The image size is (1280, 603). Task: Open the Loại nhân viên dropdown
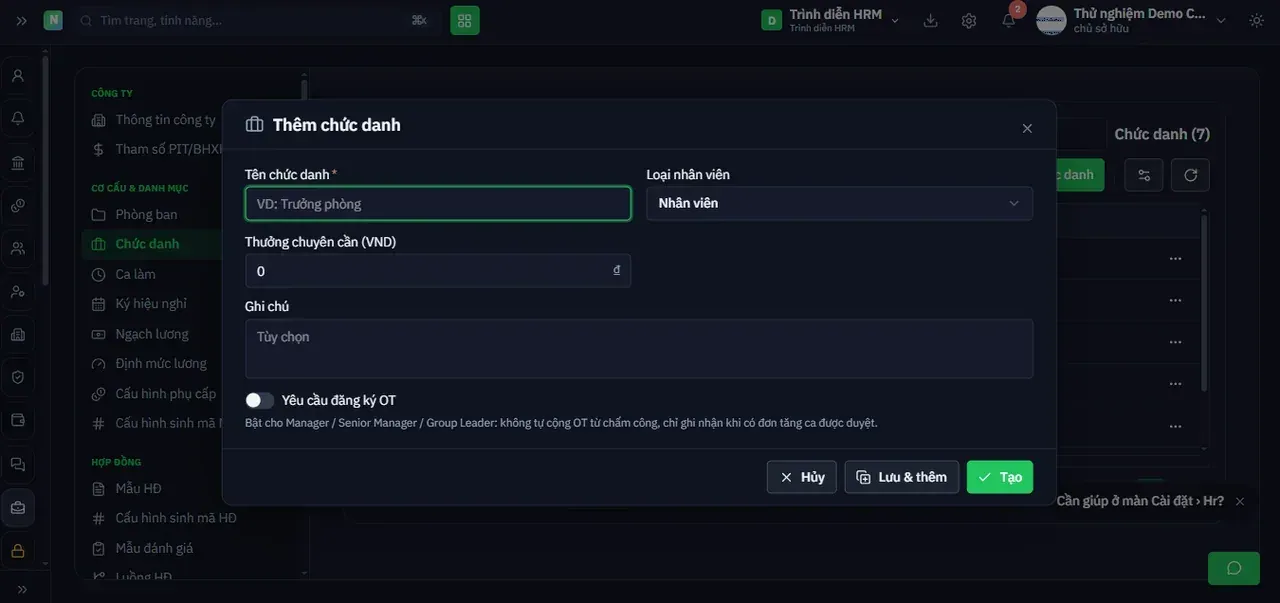coord(840,203)
